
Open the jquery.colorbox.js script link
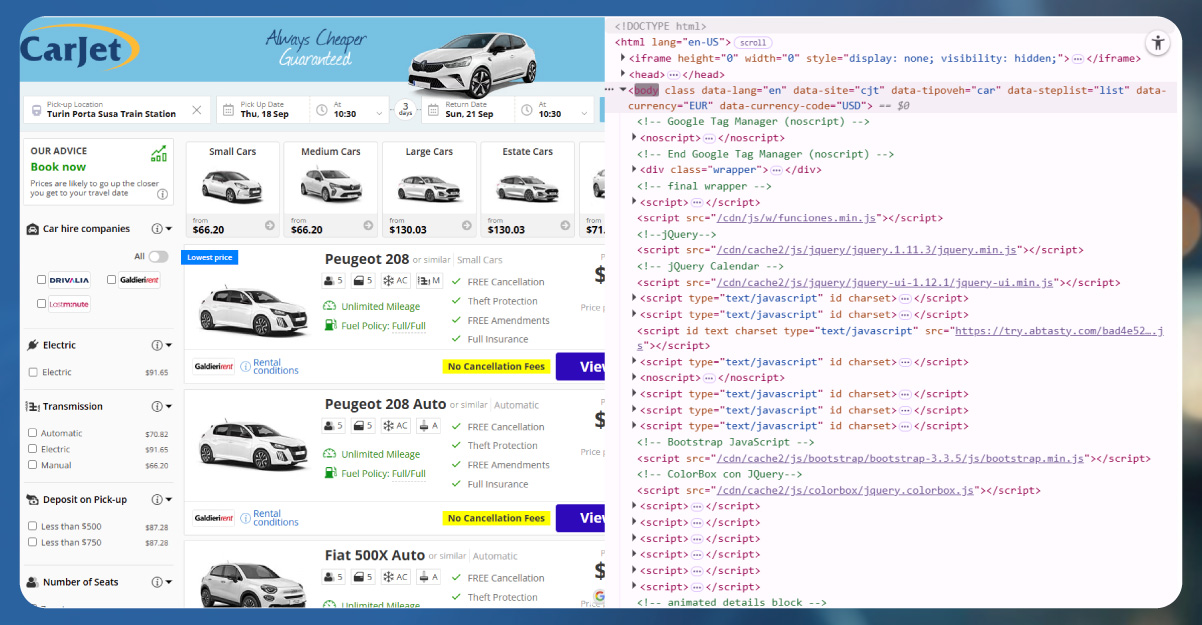pos(846,490)
